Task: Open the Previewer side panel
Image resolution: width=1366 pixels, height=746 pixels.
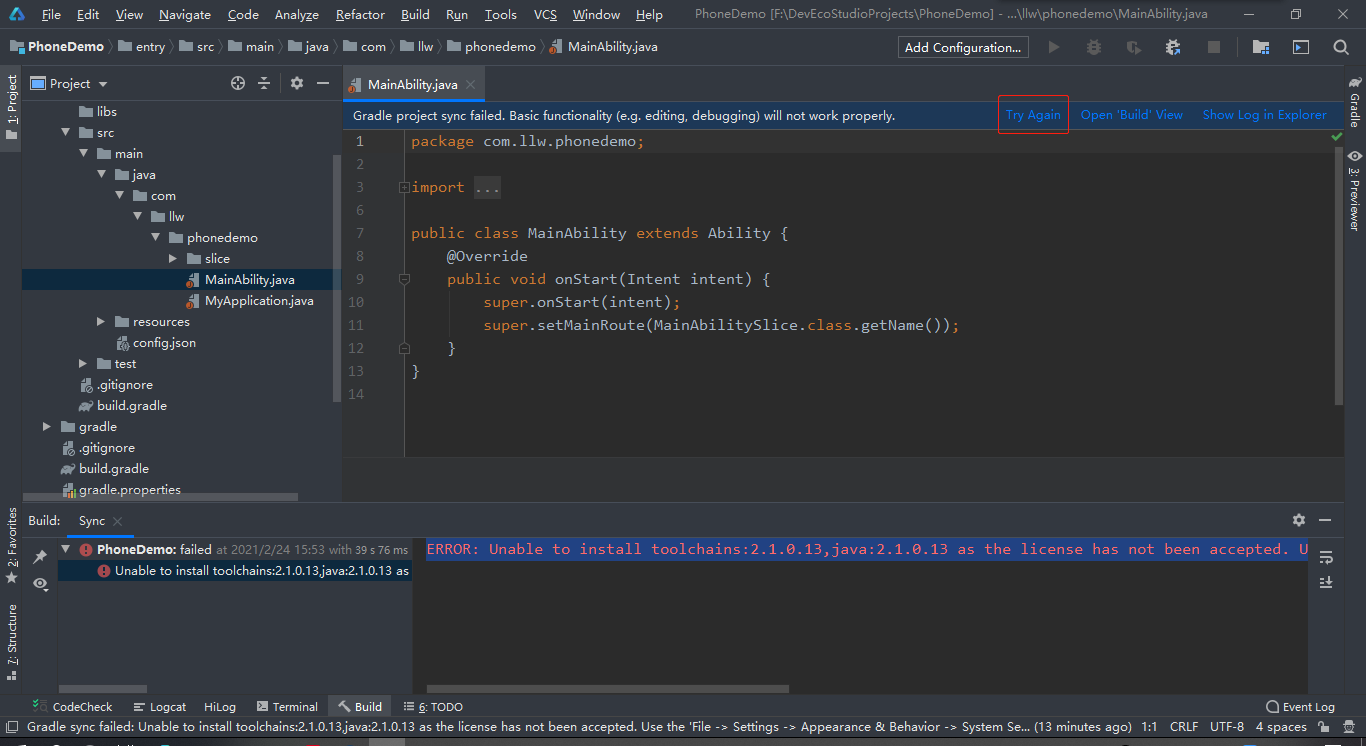Action: click(x=1355, y=190)
